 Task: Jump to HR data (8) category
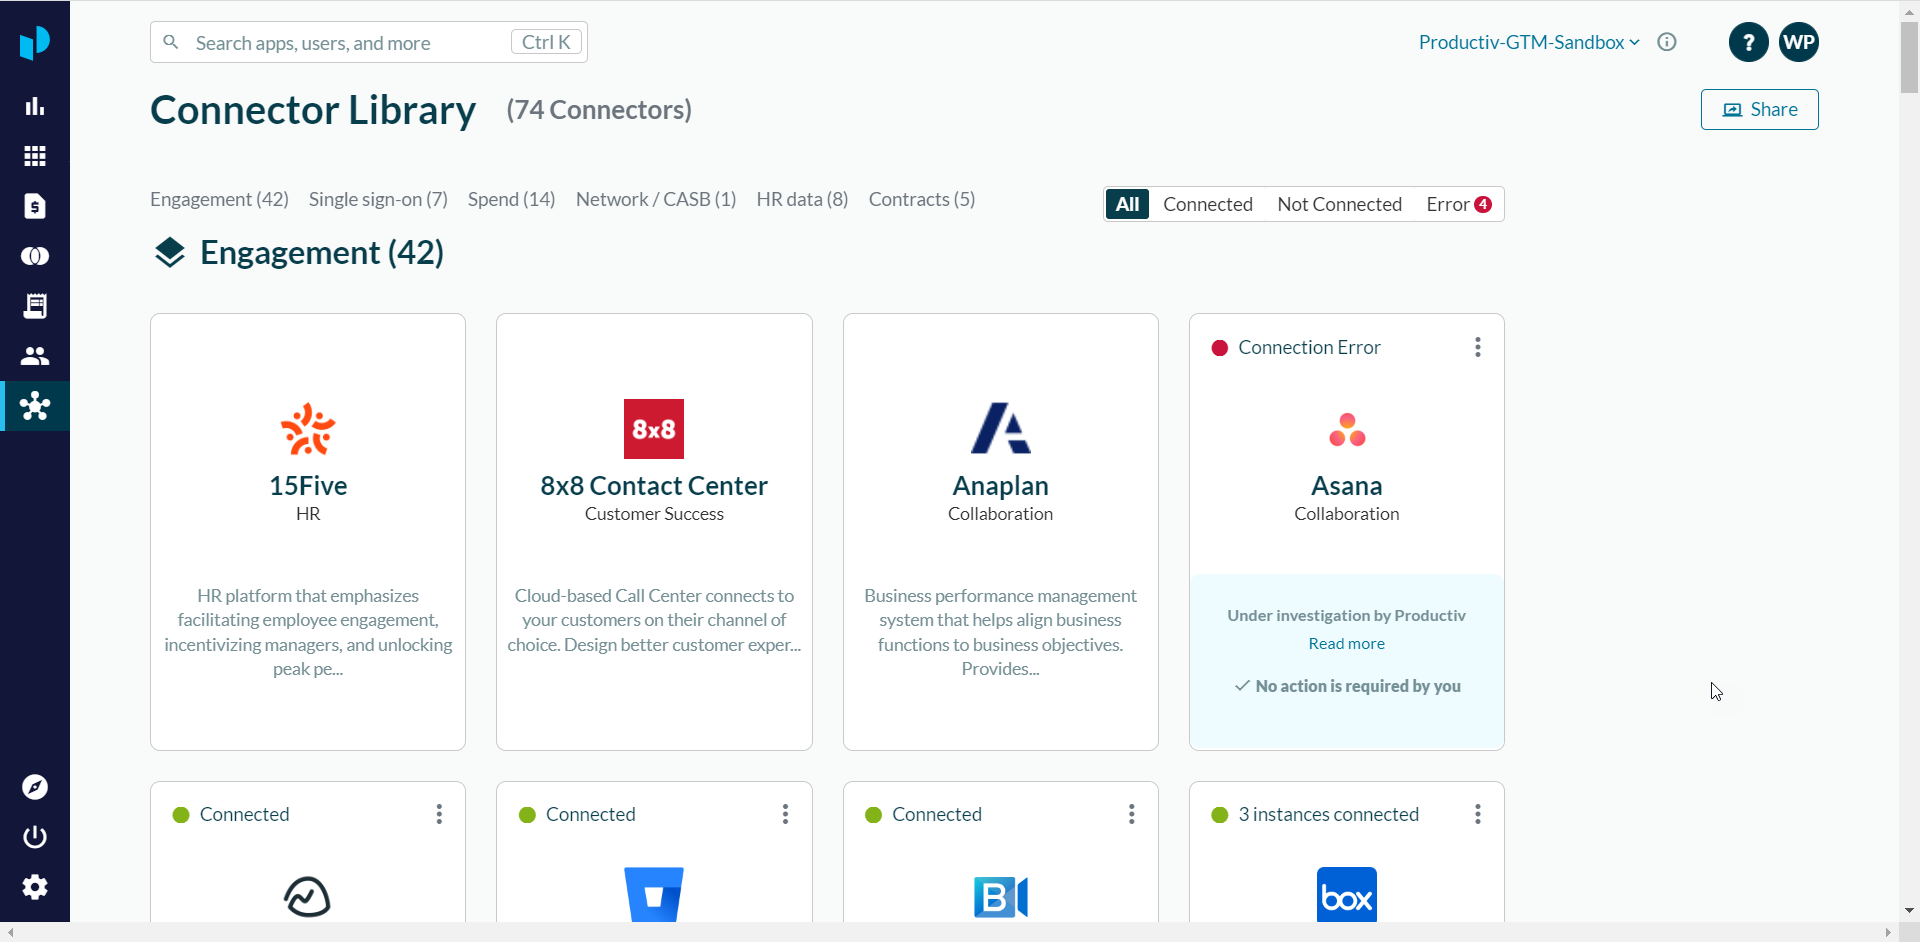pyautogui.click(x=802, y=199)
